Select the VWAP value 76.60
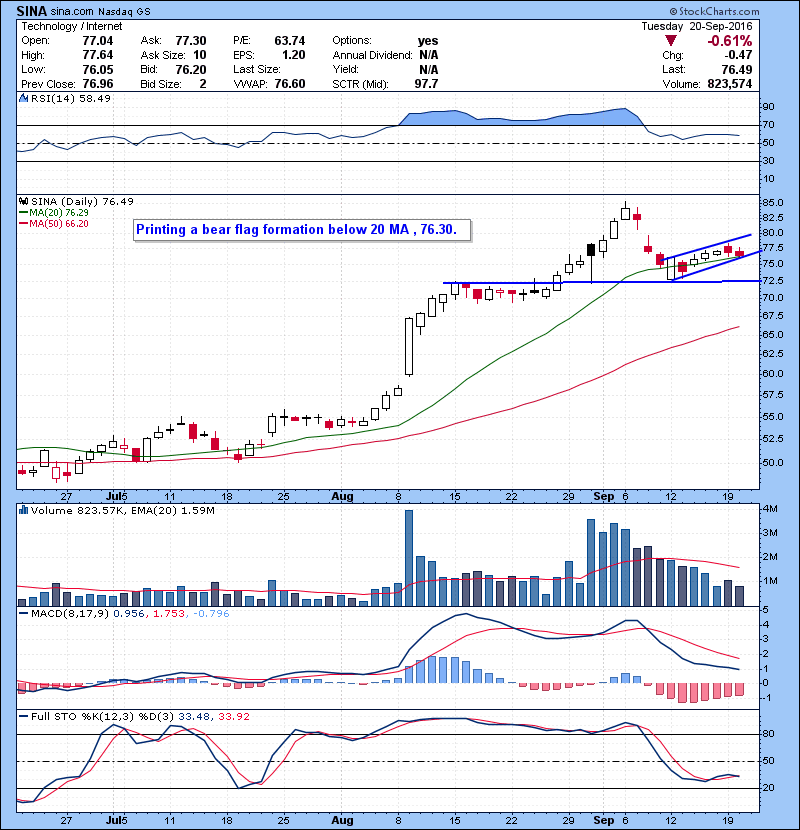 290,84
